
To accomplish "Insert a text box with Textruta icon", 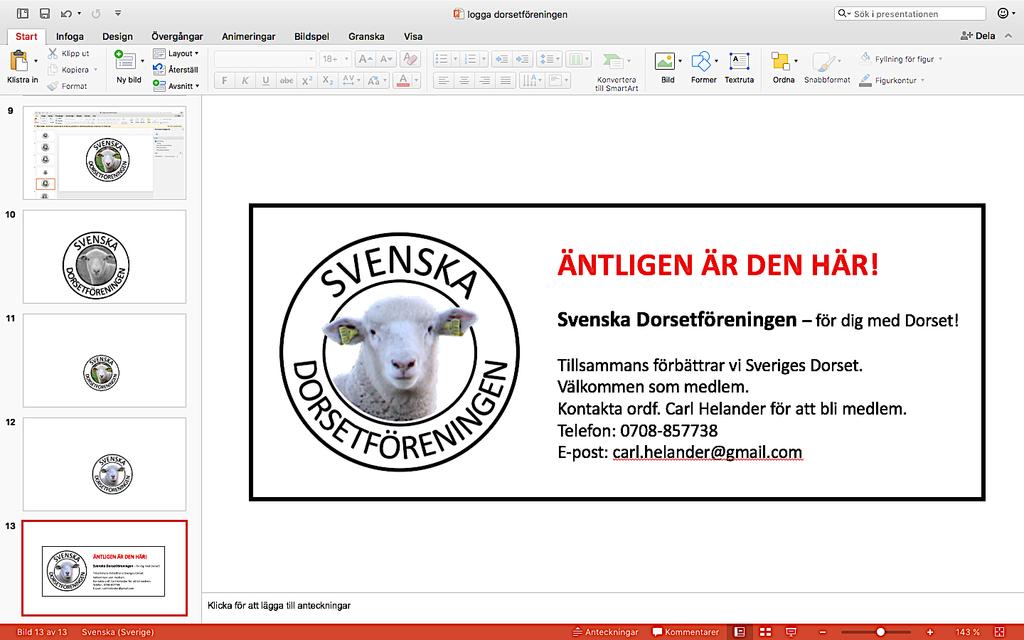I will click(739, 61).
